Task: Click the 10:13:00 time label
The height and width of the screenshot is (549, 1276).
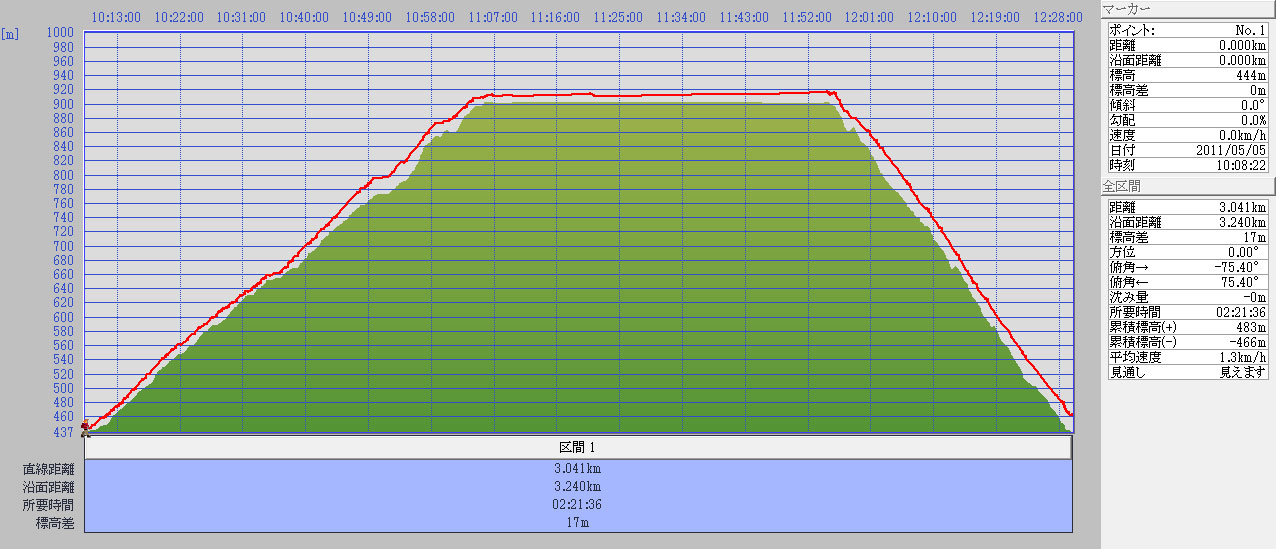Action: click(116, 17)
